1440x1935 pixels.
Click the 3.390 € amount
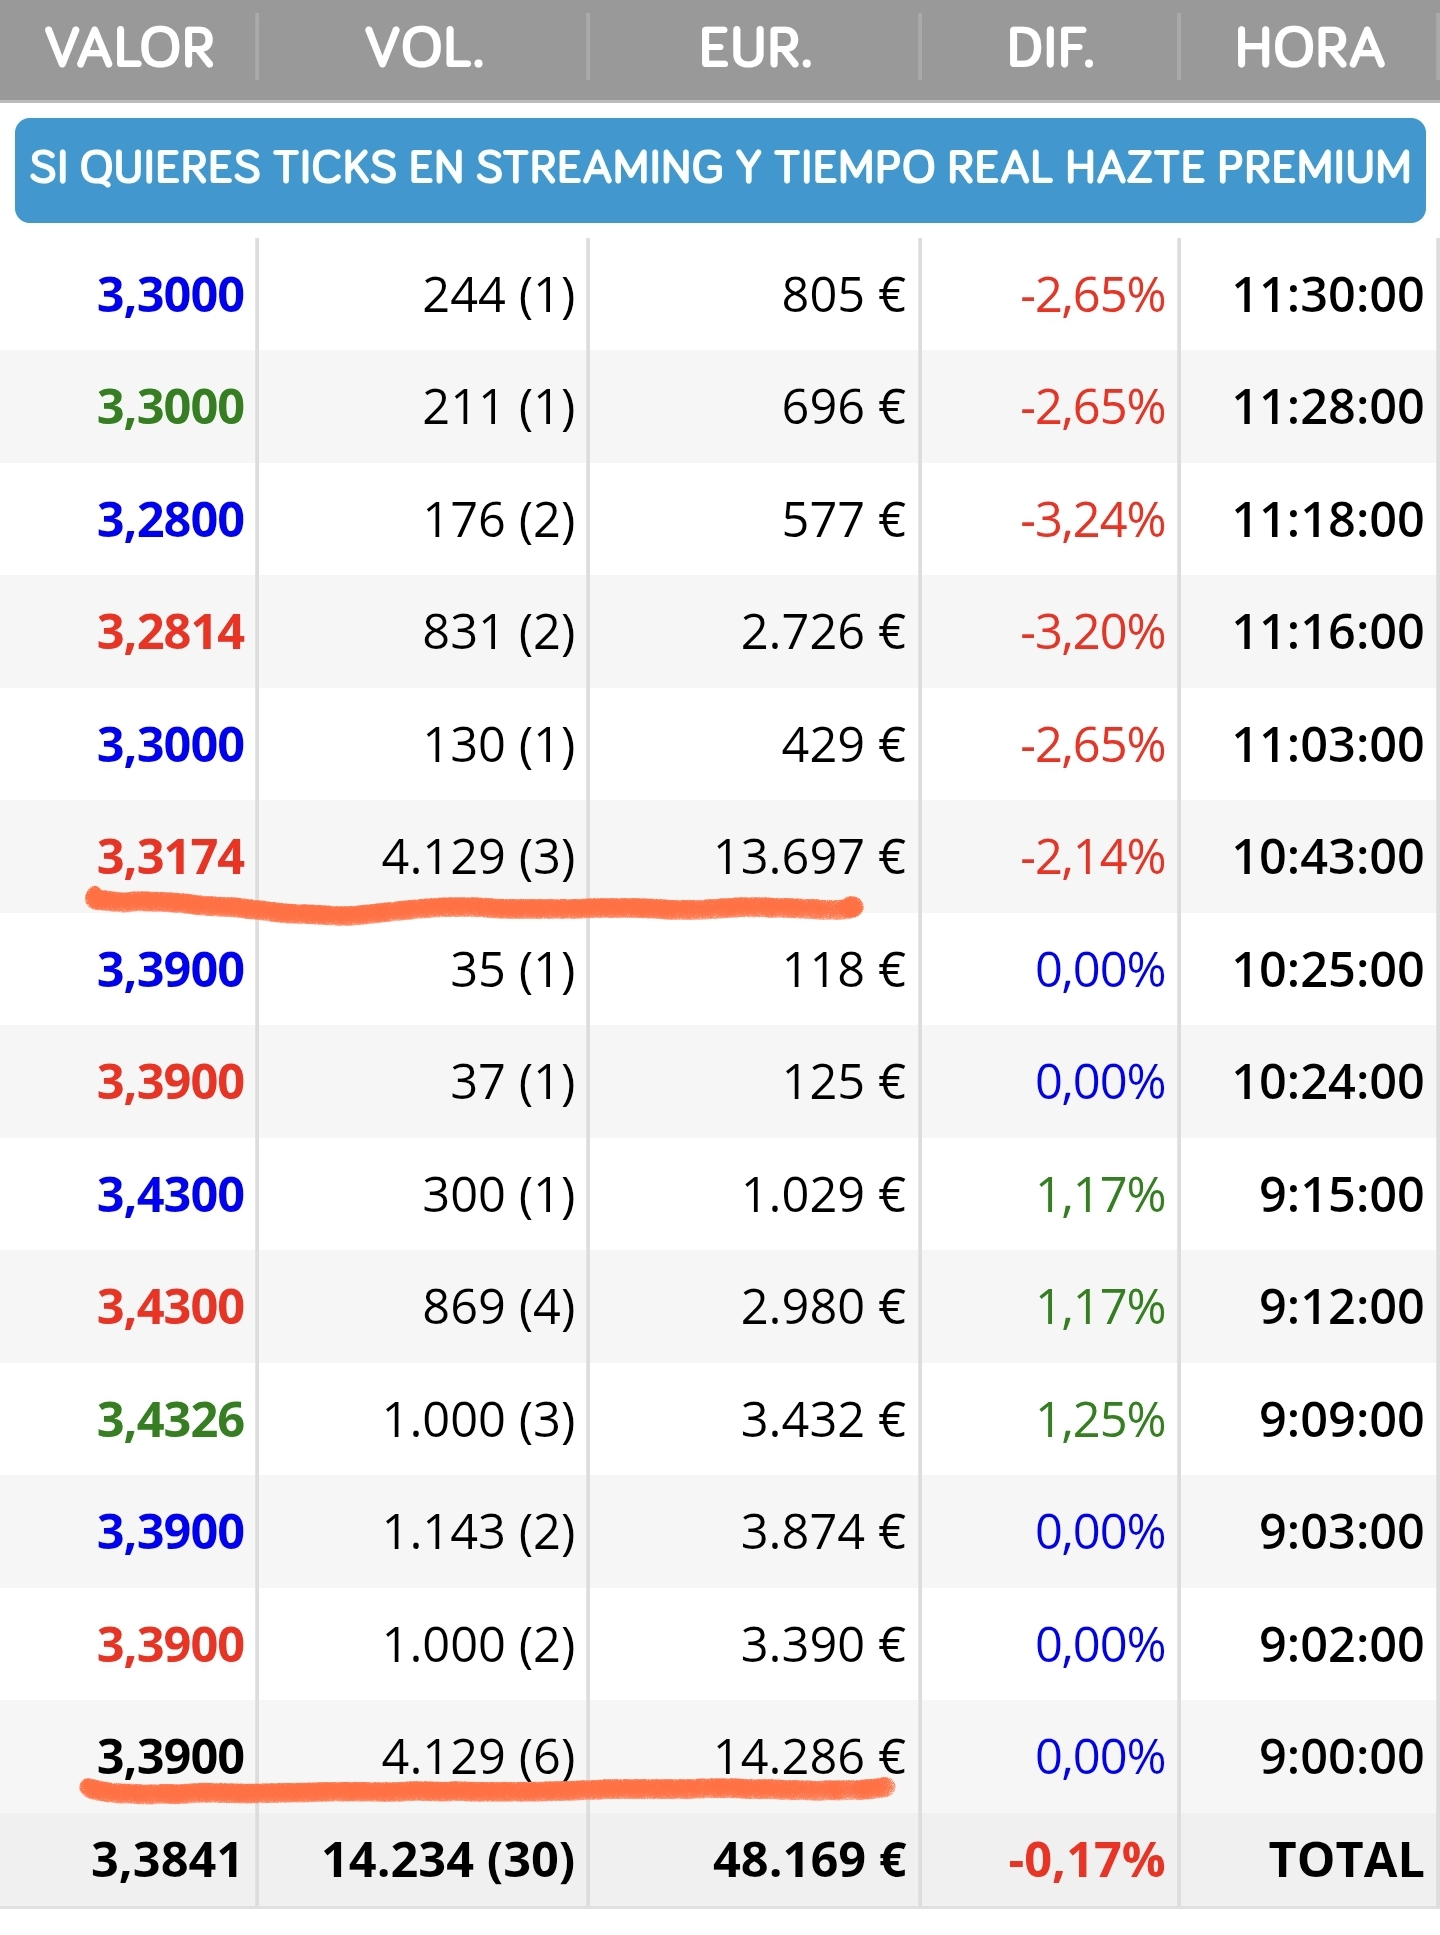coord(823,1645)
